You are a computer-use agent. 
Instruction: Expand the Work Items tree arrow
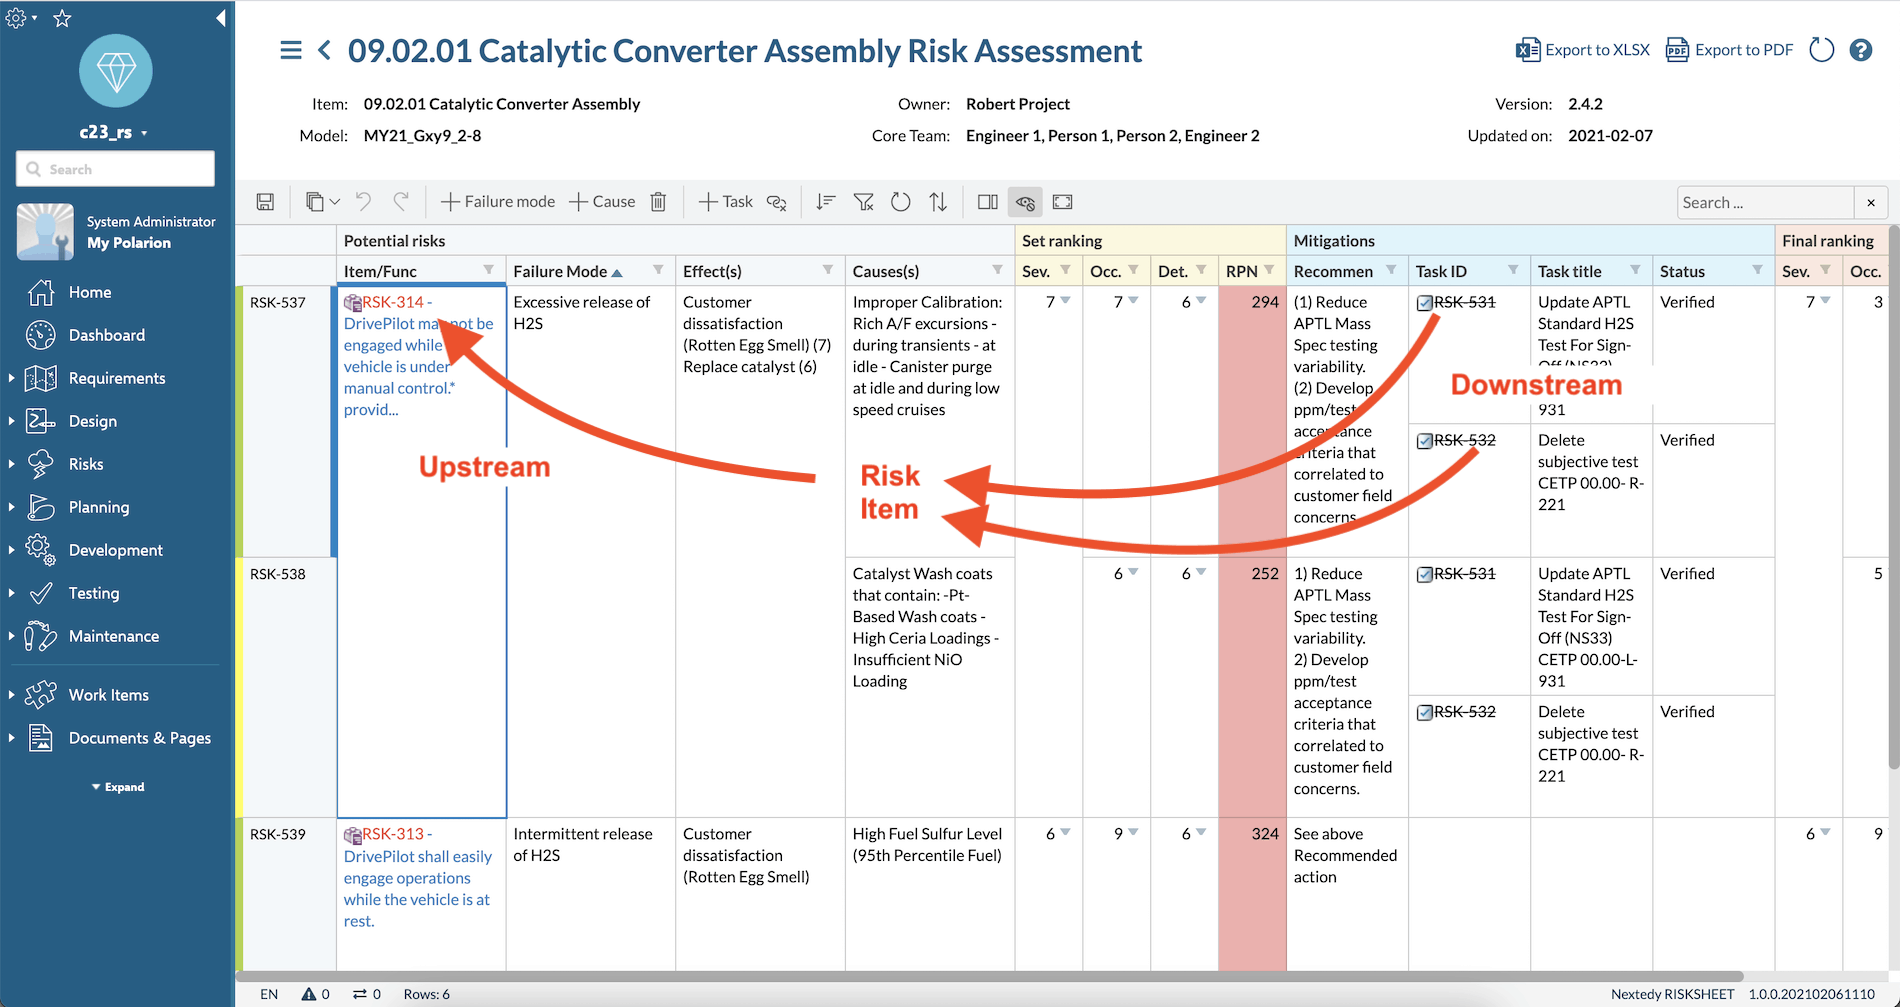11,695
